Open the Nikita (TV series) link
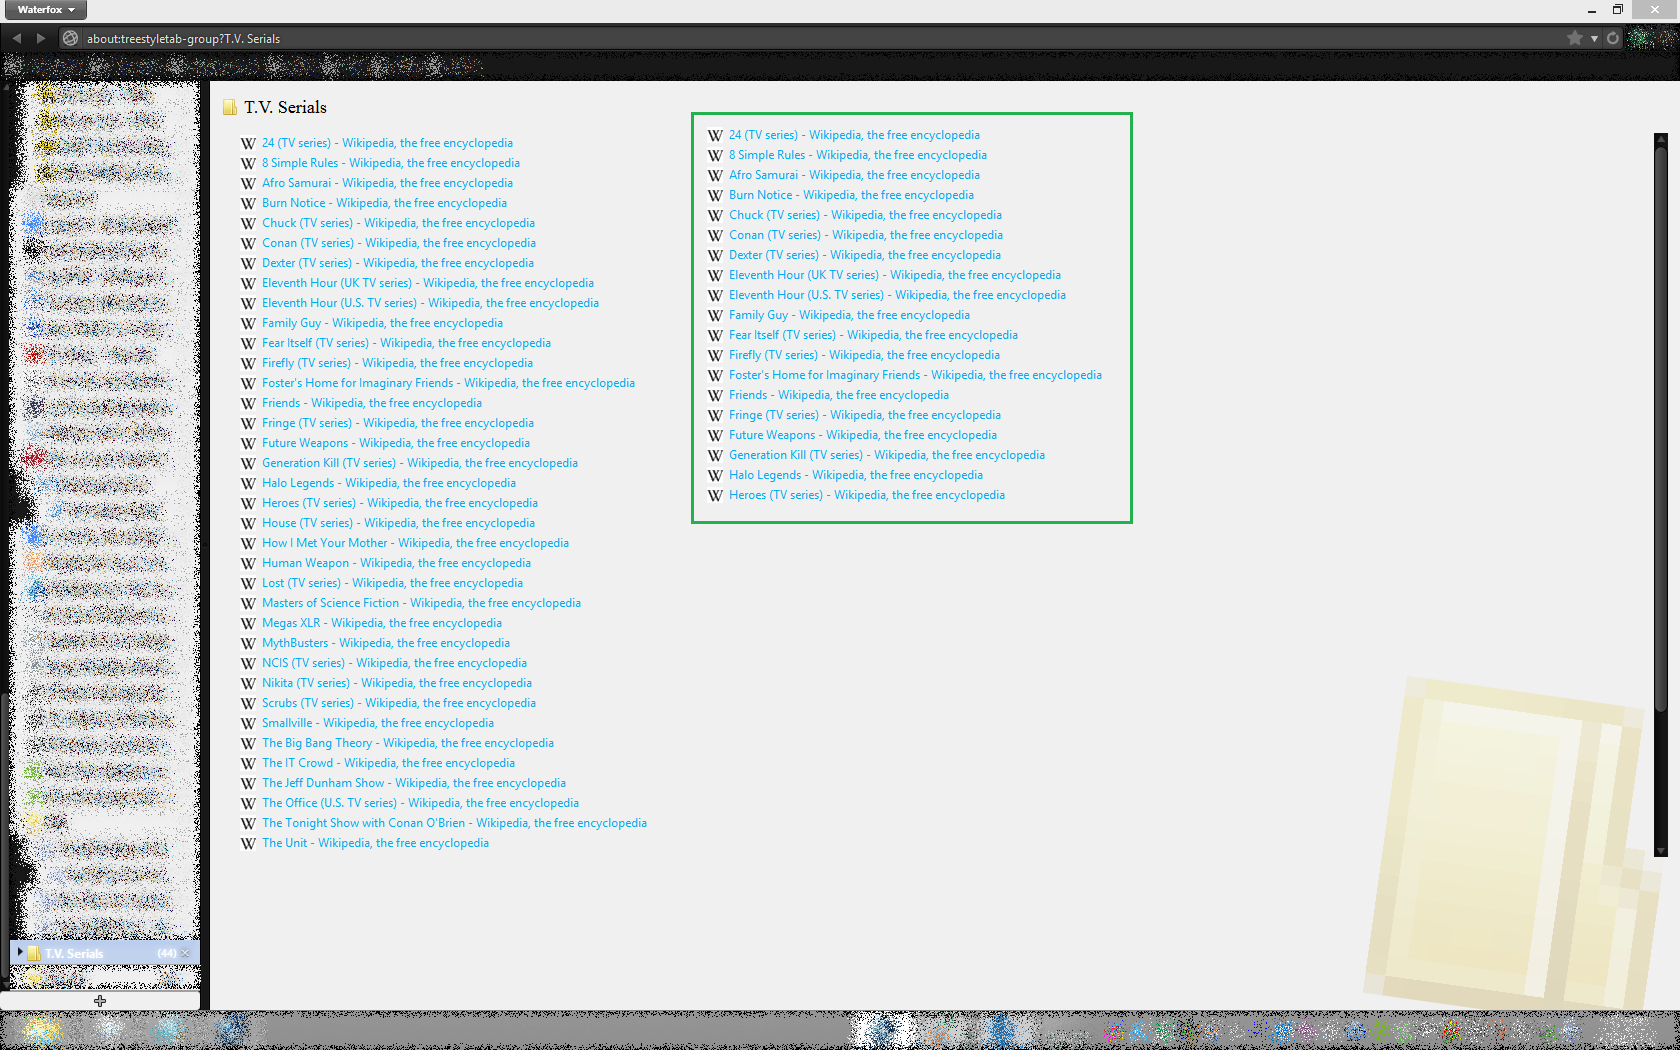 [x=397, y=683]
